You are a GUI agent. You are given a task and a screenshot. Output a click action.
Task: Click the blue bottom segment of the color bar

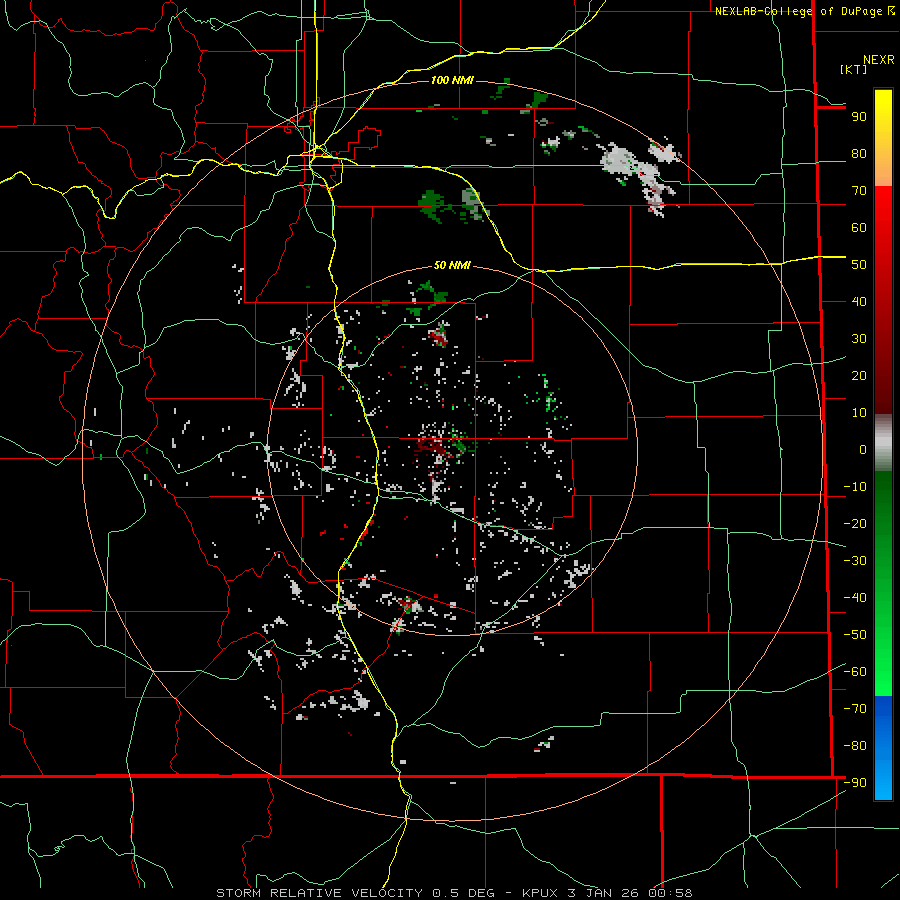click(883, 748)
